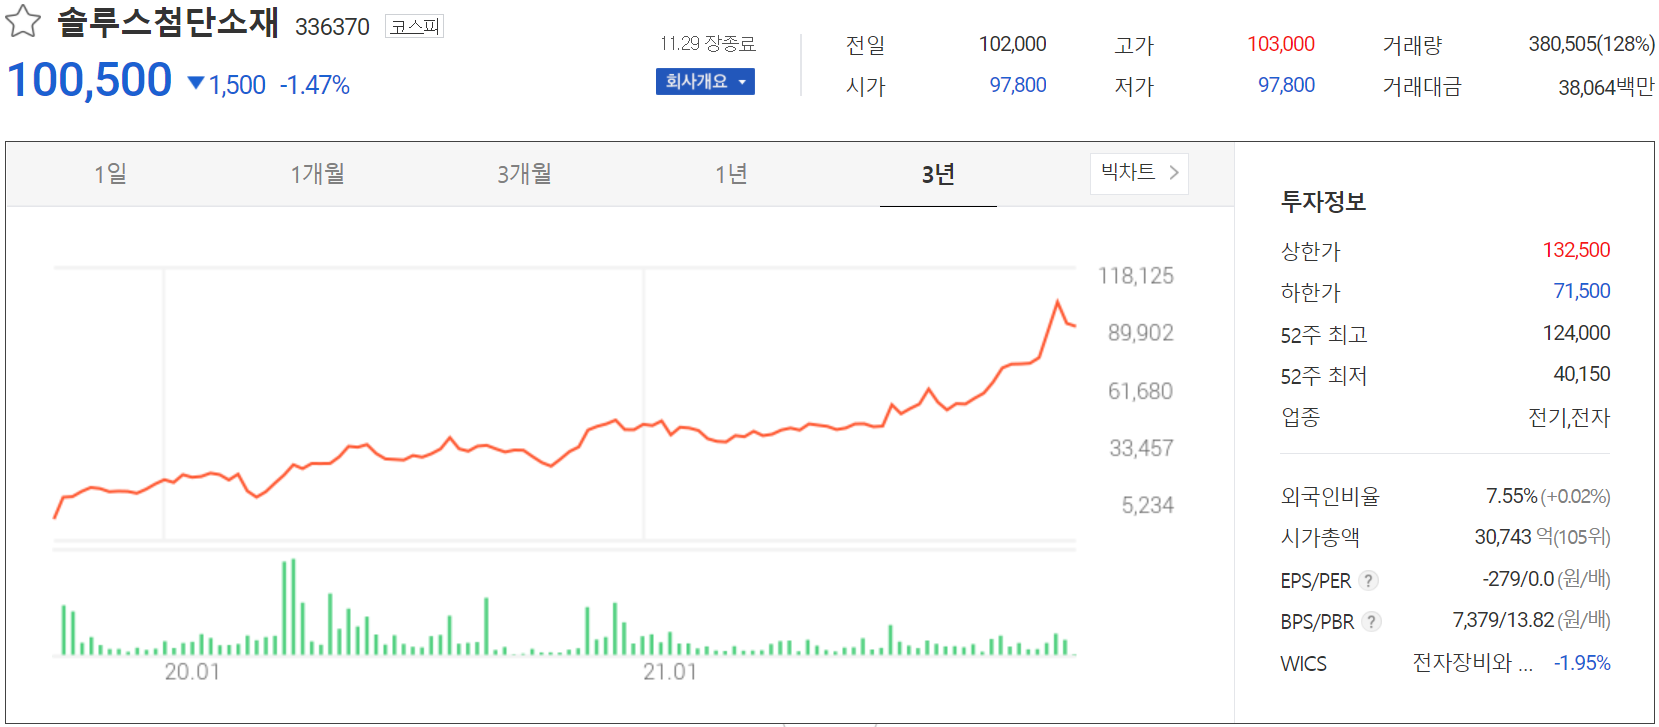Click the 33,457 price axis label
1659x727 pixels.
(1142, 448)
